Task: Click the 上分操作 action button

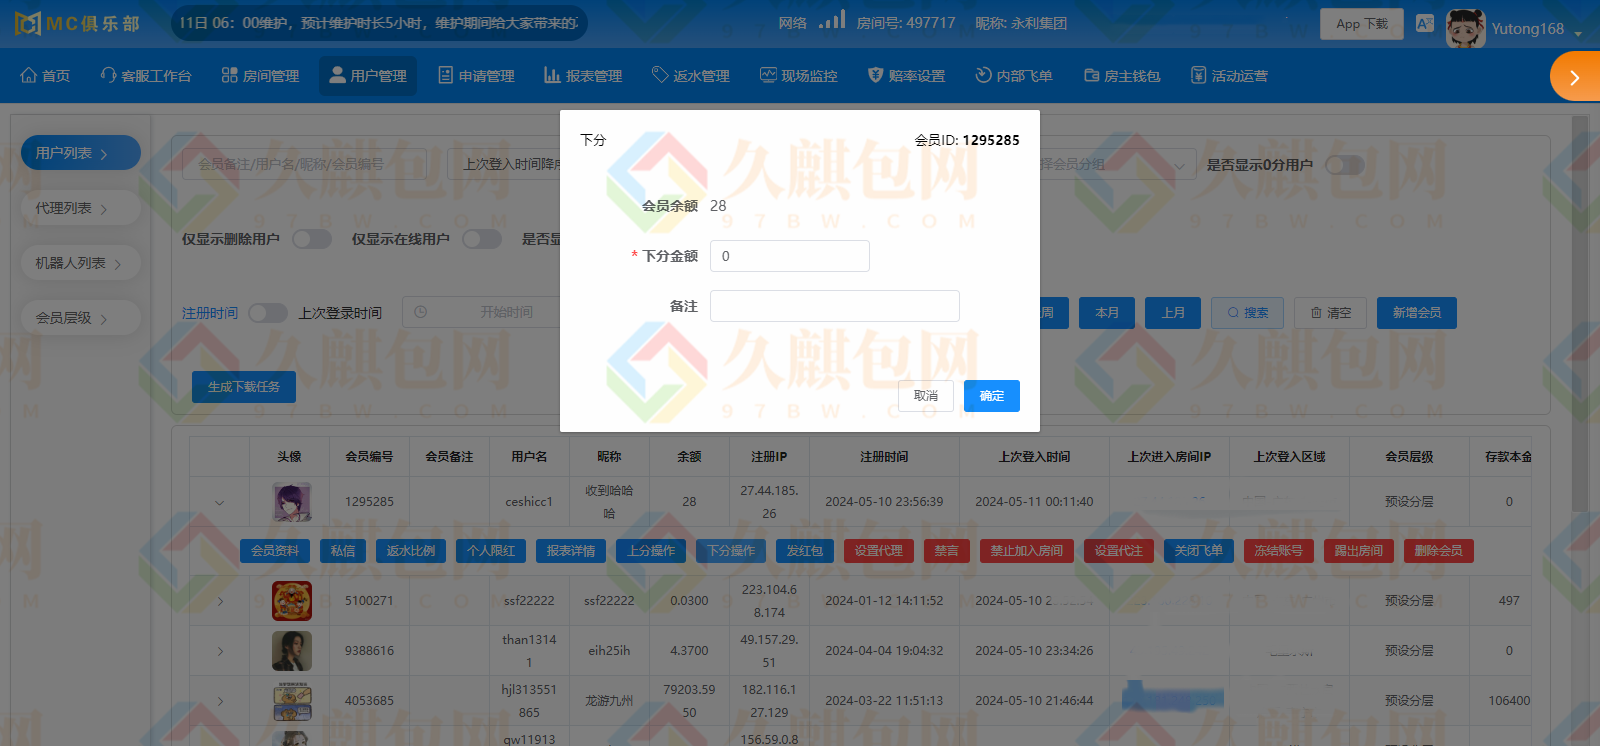Action: 651,551
